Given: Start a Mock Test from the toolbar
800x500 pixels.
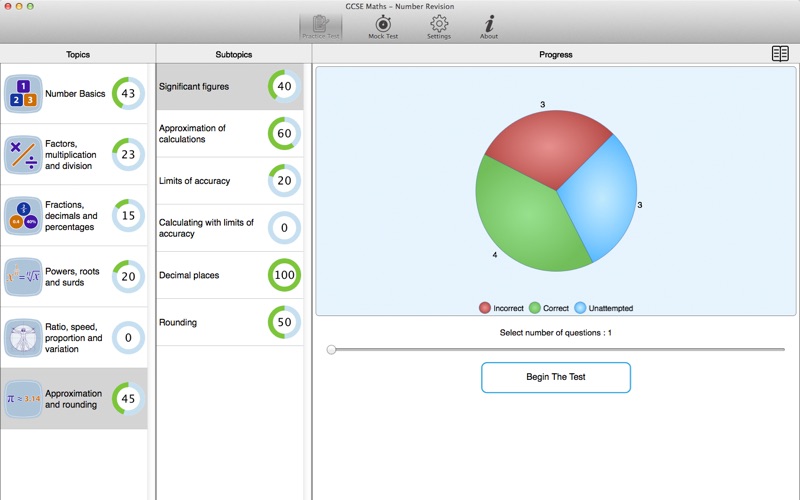Looking at the screenshot, I should 383,27.
